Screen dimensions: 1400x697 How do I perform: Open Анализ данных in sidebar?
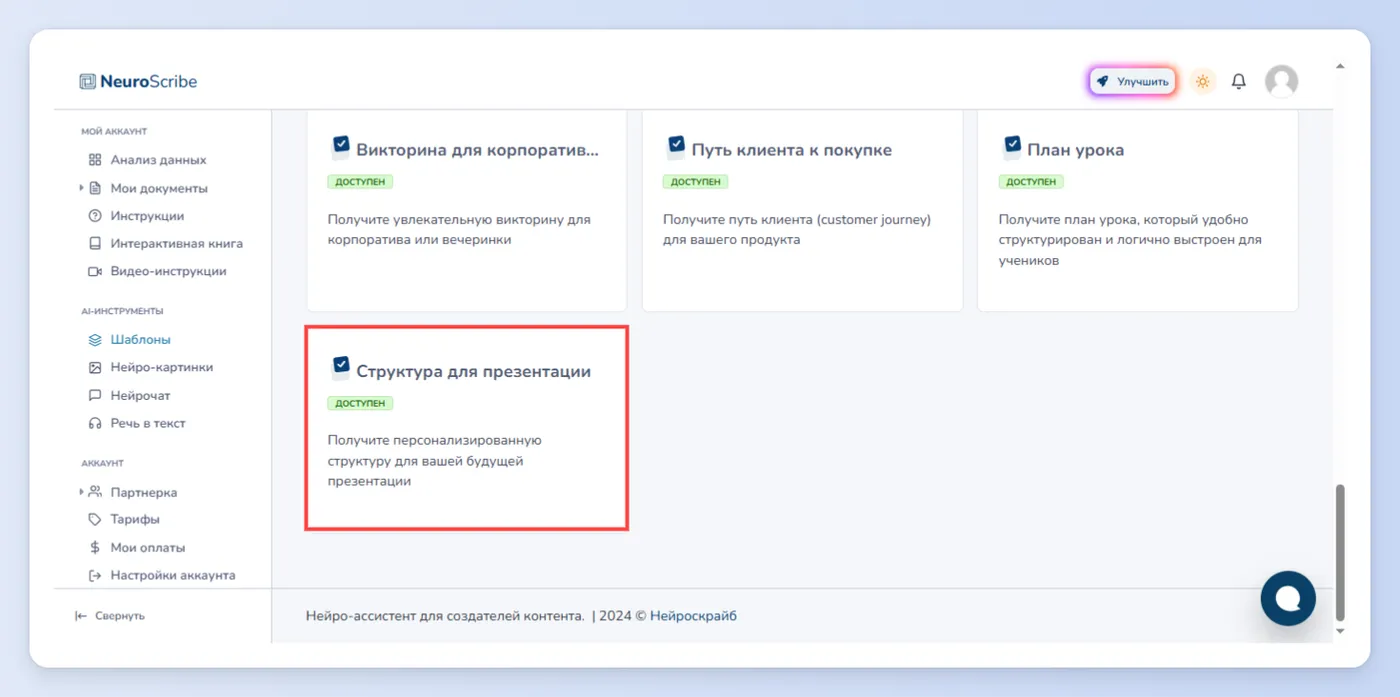click(x=158, y=160)
